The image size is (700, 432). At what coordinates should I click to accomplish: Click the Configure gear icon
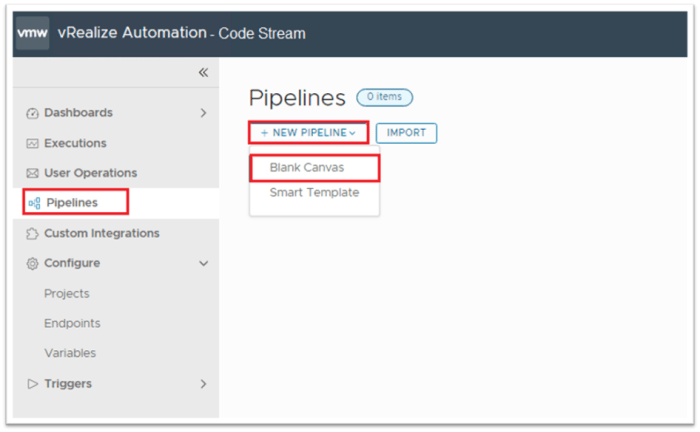(x=32, y=263)
